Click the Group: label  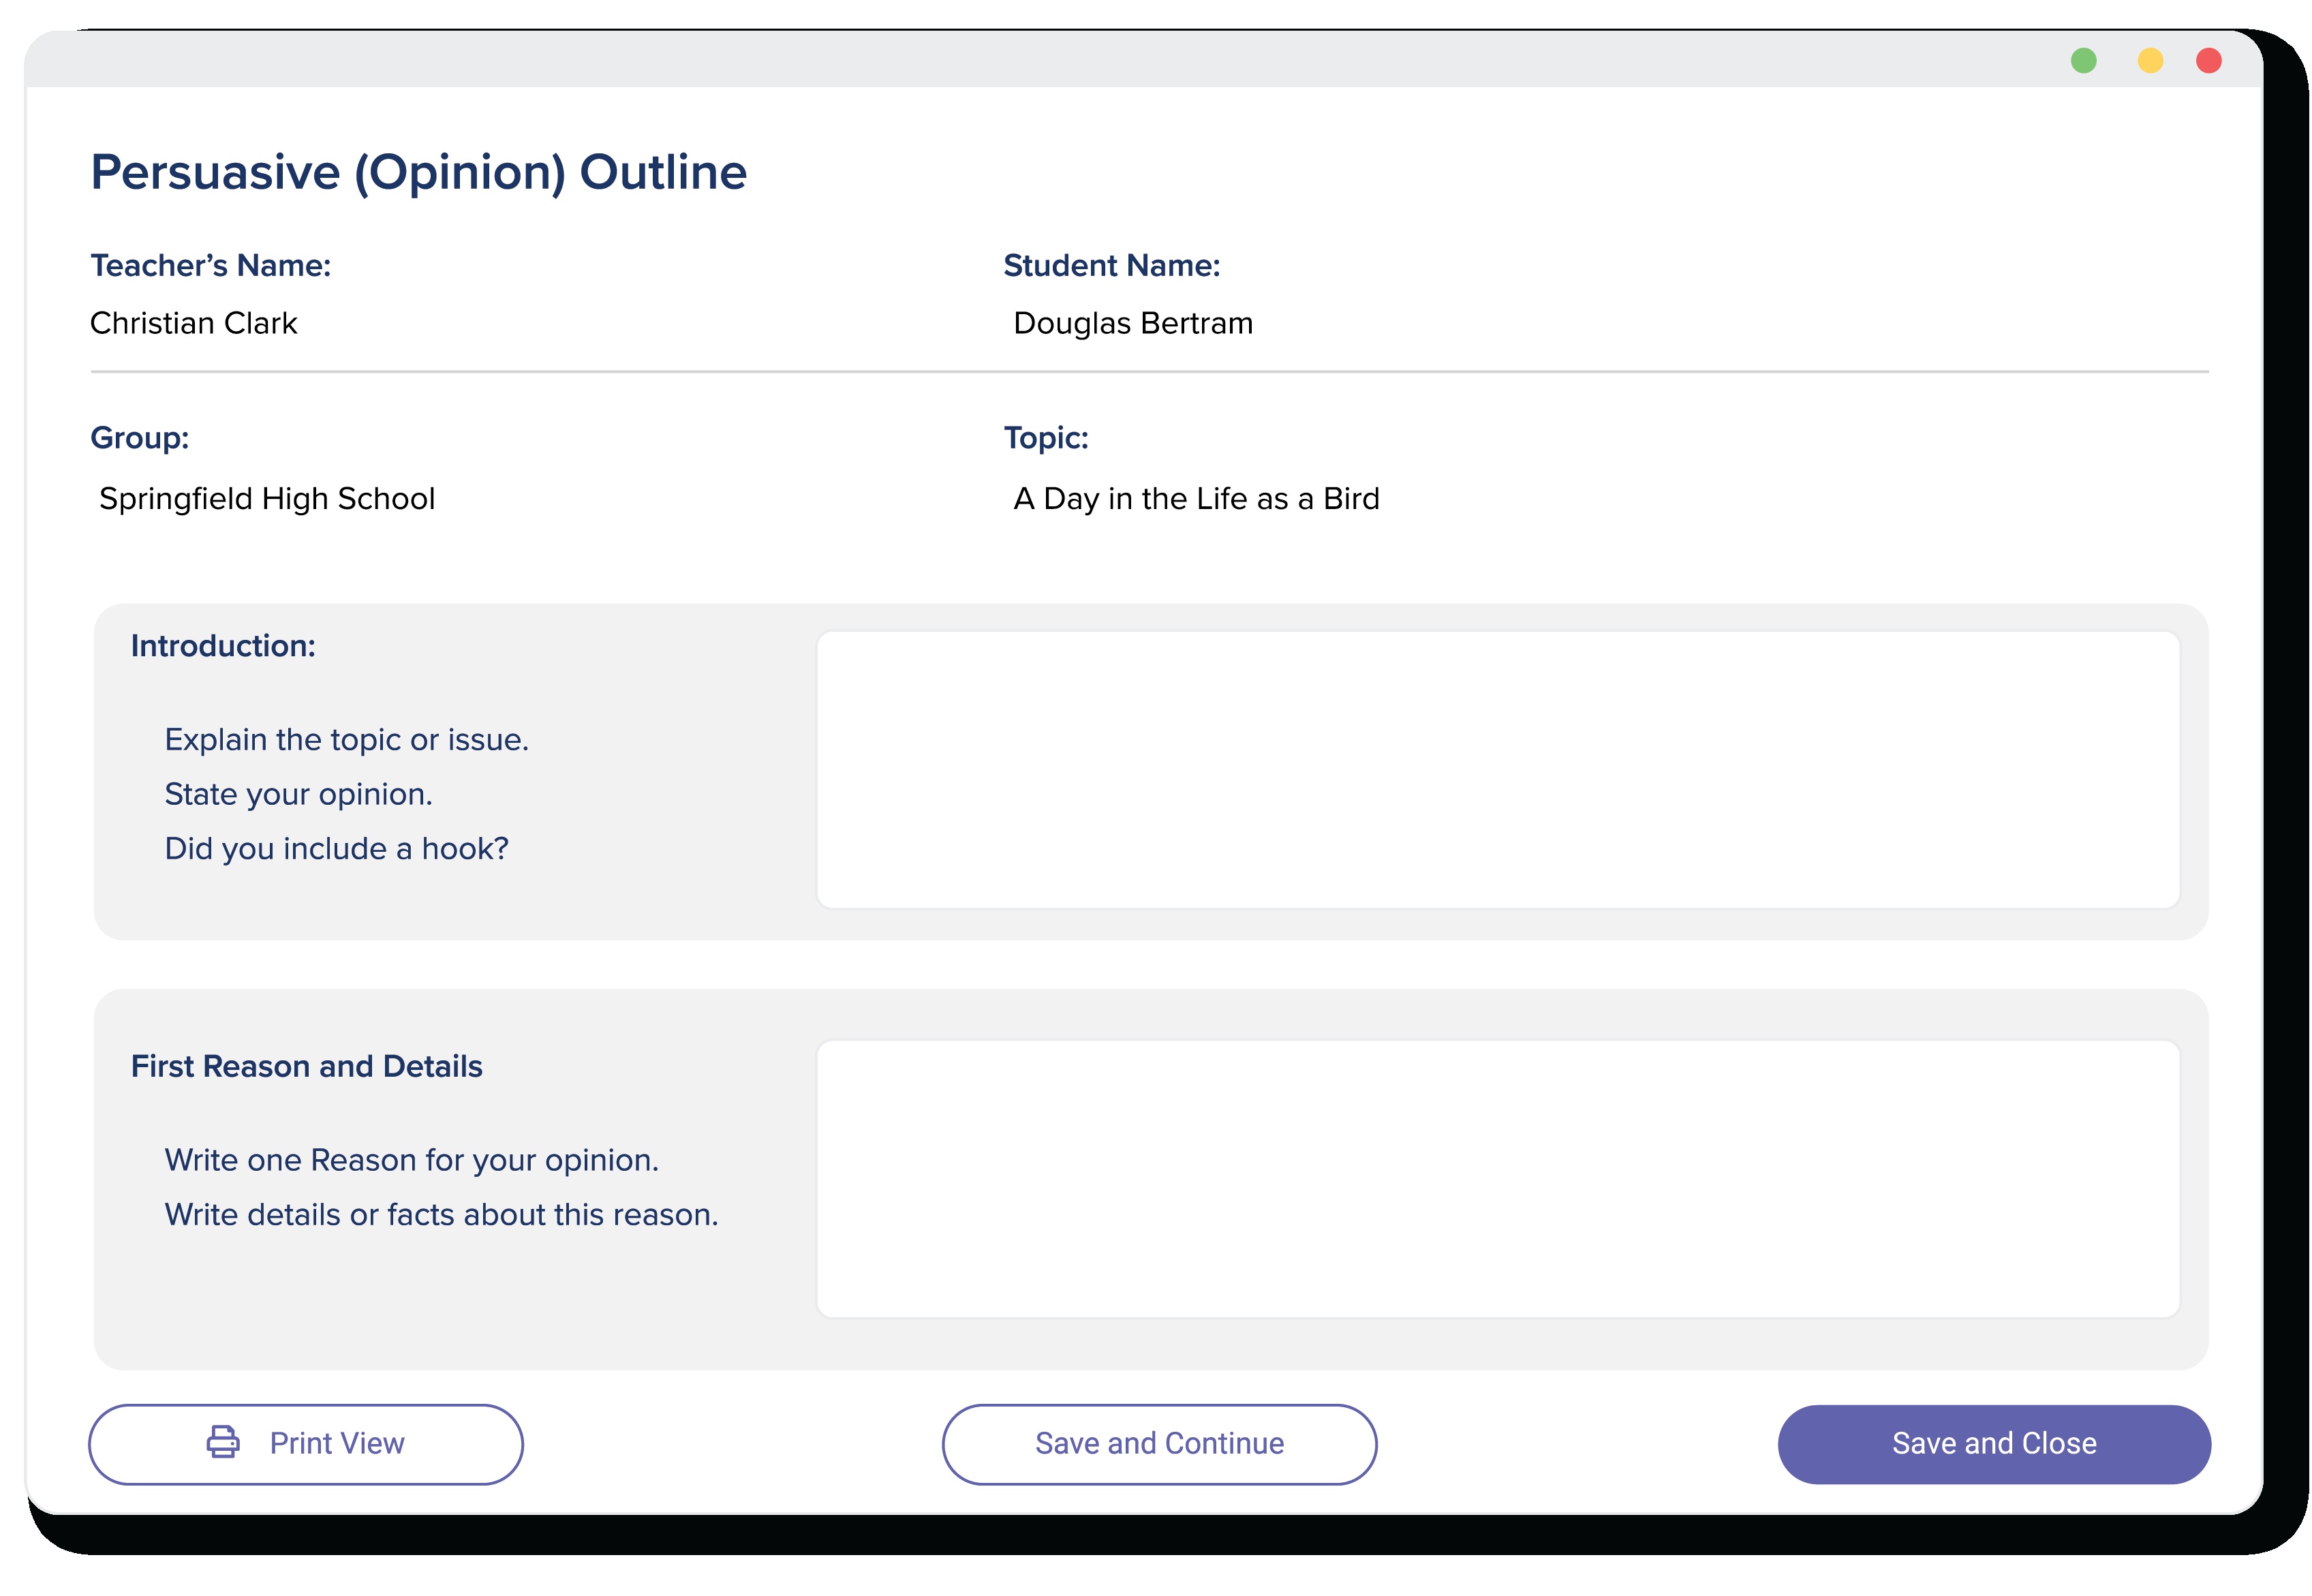(139, 438)
